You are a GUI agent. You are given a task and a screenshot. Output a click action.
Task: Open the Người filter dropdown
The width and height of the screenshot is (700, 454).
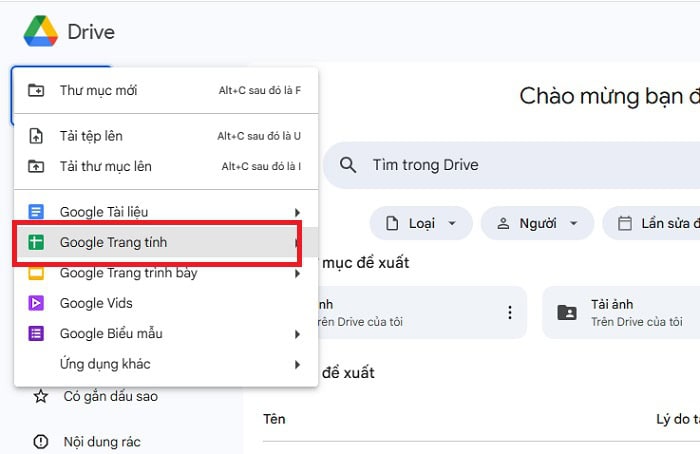click(x=537, y=223)
